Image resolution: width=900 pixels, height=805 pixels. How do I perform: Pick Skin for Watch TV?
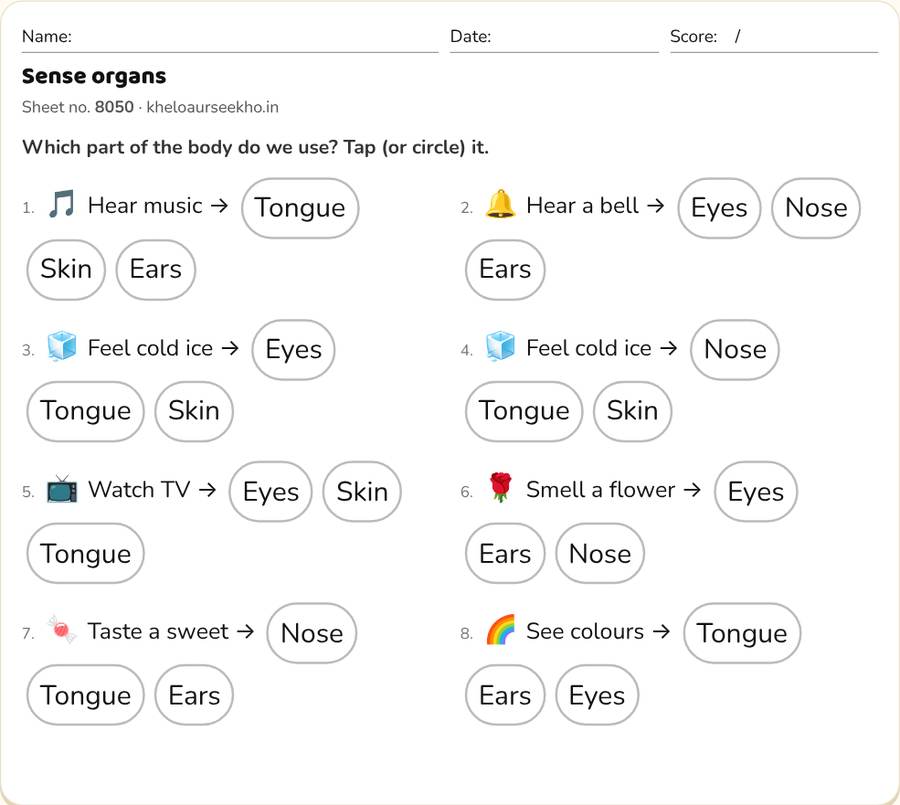click(x=362, y=491)
